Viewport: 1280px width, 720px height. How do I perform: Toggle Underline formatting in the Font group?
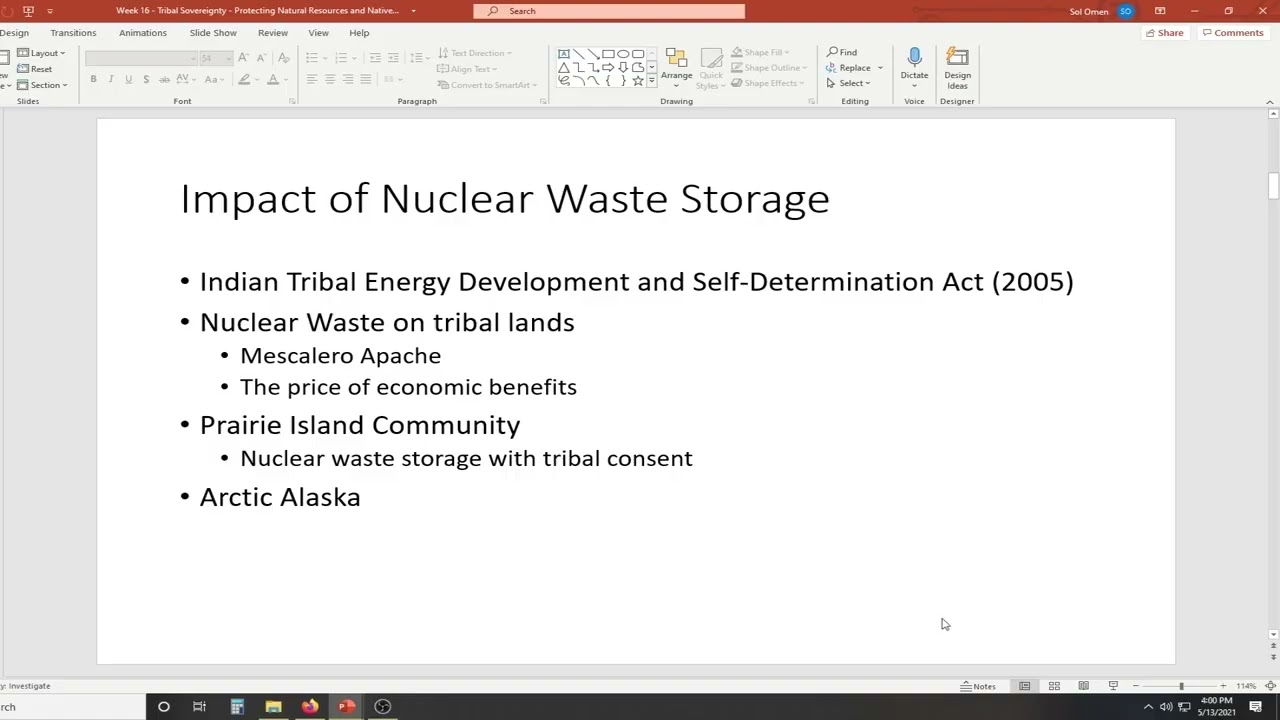coord(128,79)
